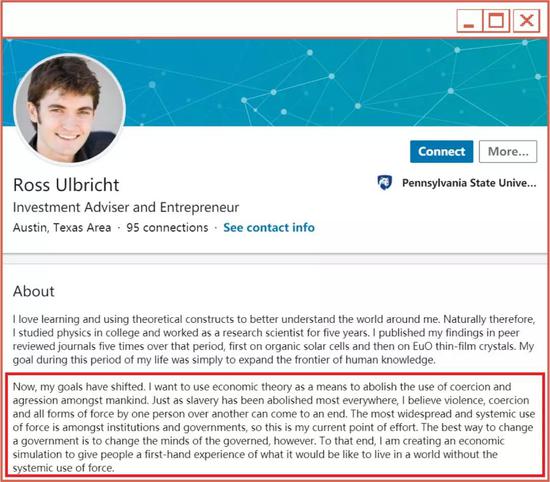The width and height of the screenshot is (550, 482).
Task: Select the Ross Ulbricht name heading
Action: coord(66,185)
